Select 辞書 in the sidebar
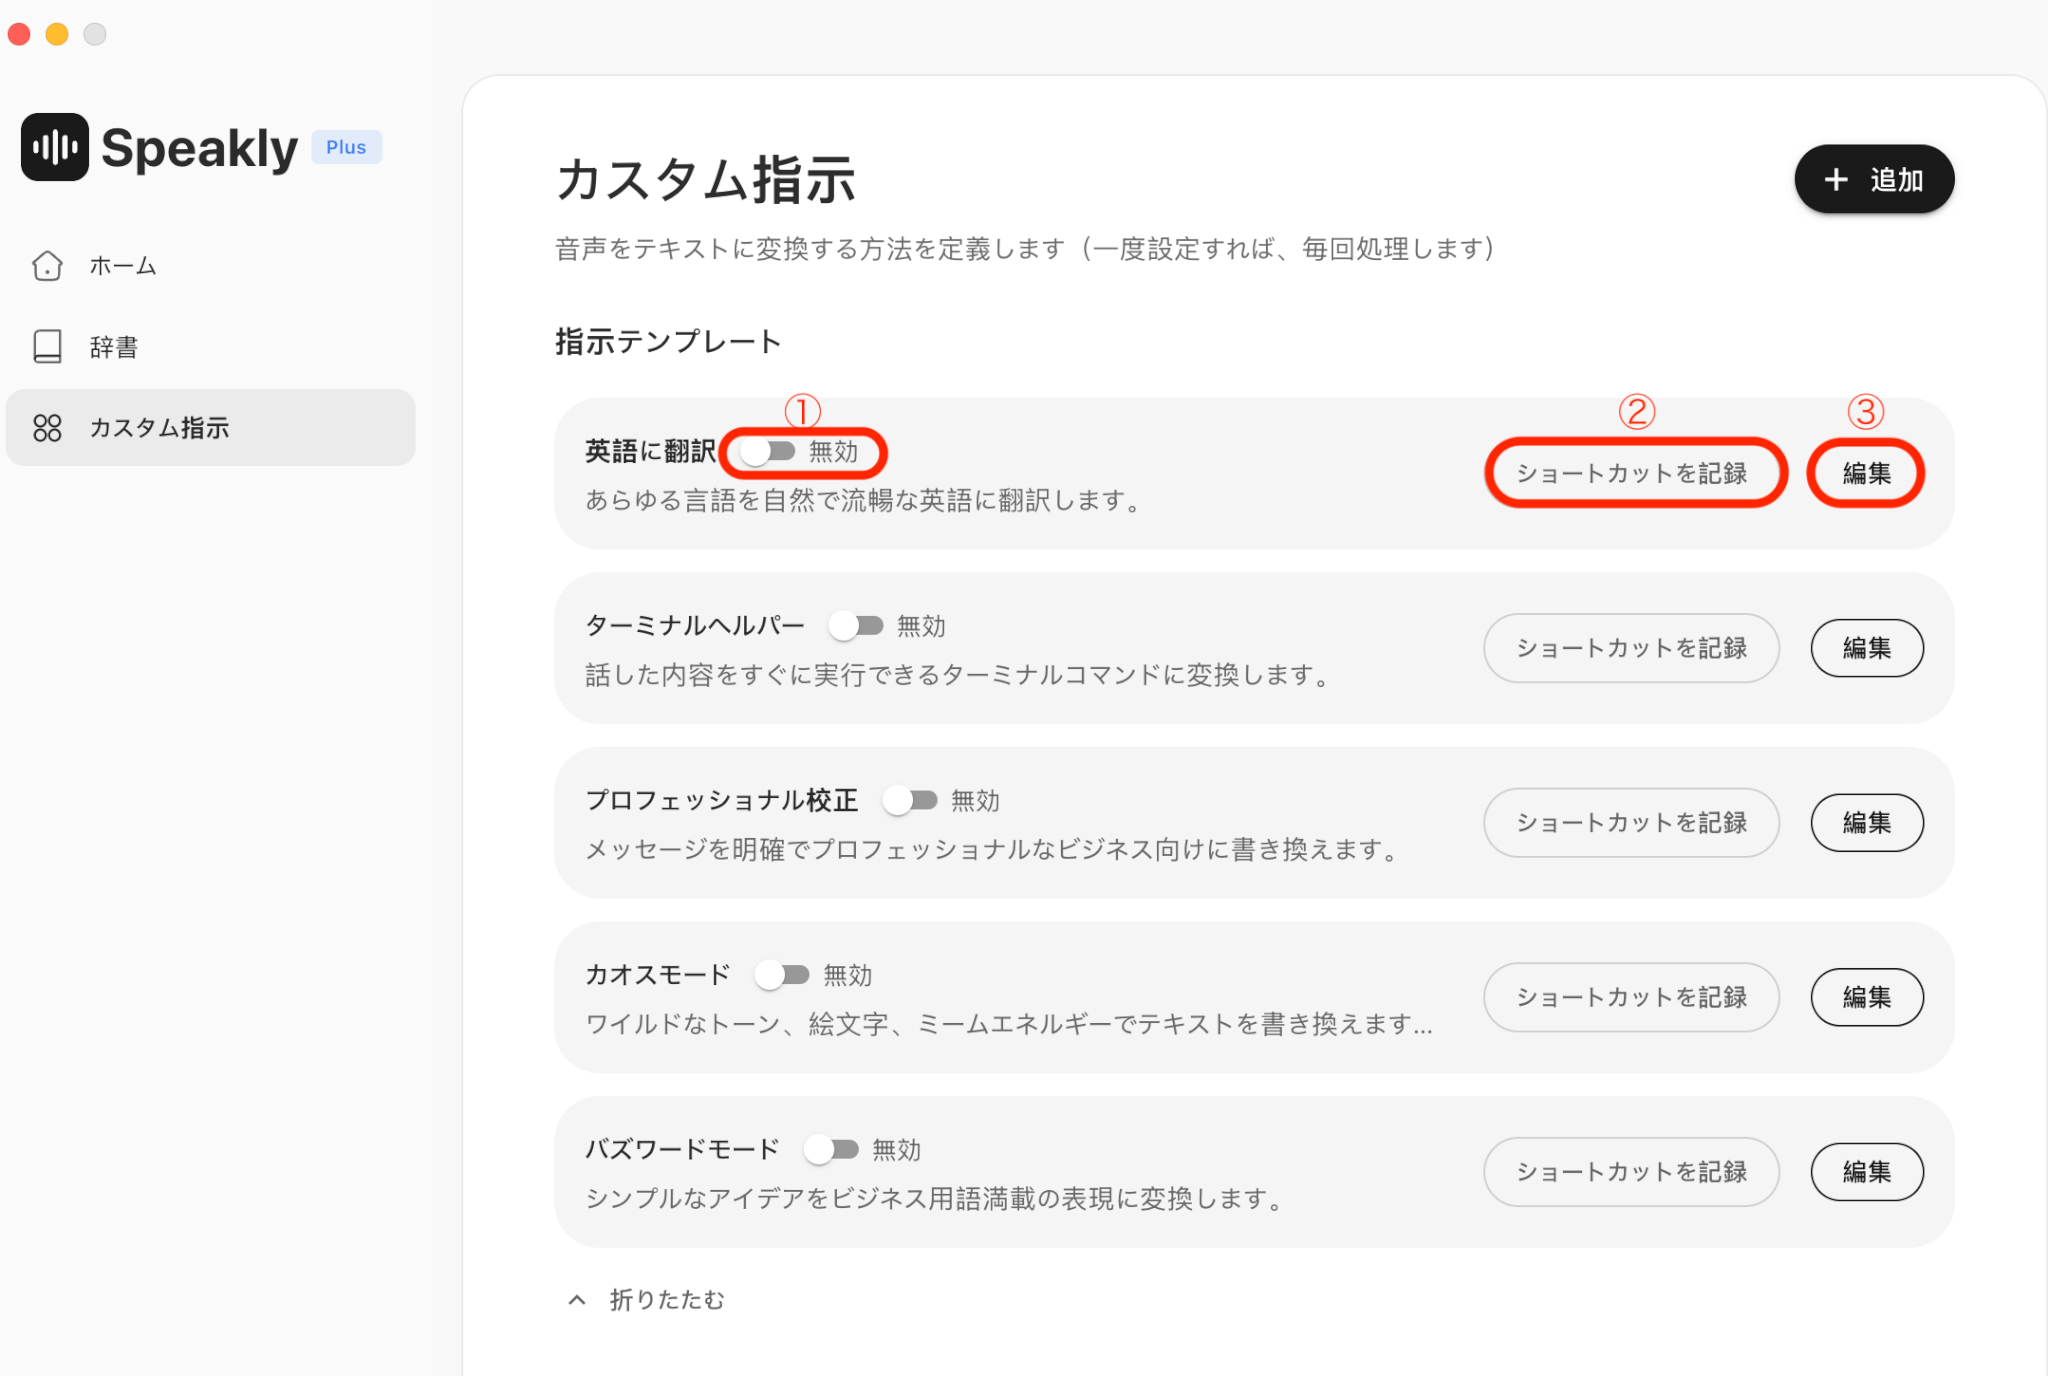The image size is (2048, 1376). click(113, 347)
